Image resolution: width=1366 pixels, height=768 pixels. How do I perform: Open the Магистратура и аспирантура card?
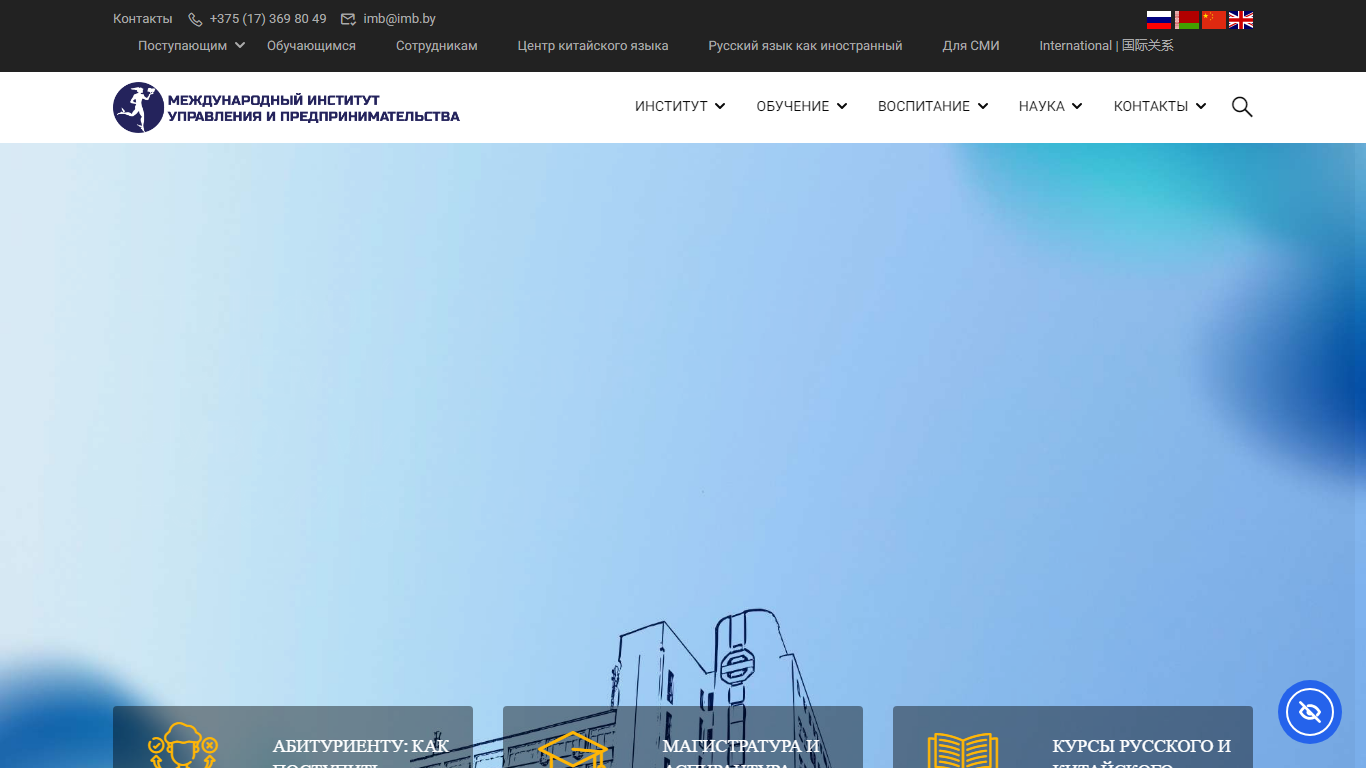point(683,737)
